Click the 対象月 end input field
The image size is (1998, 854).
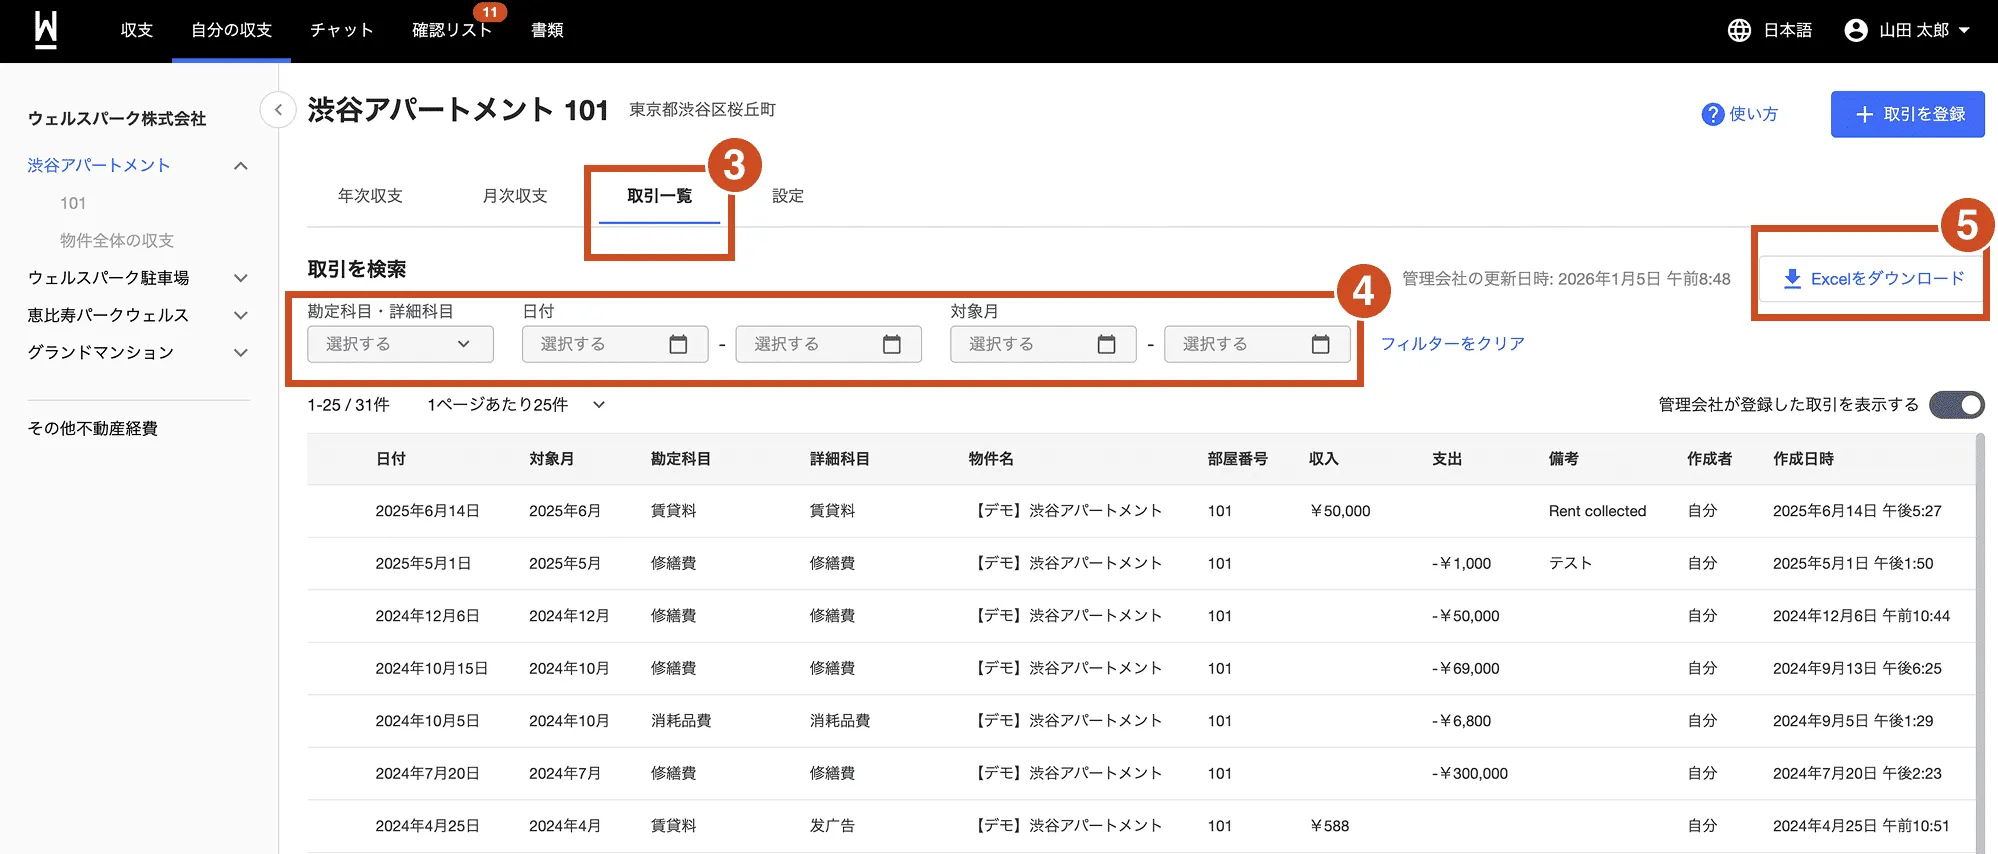[x=1257, y=344]
